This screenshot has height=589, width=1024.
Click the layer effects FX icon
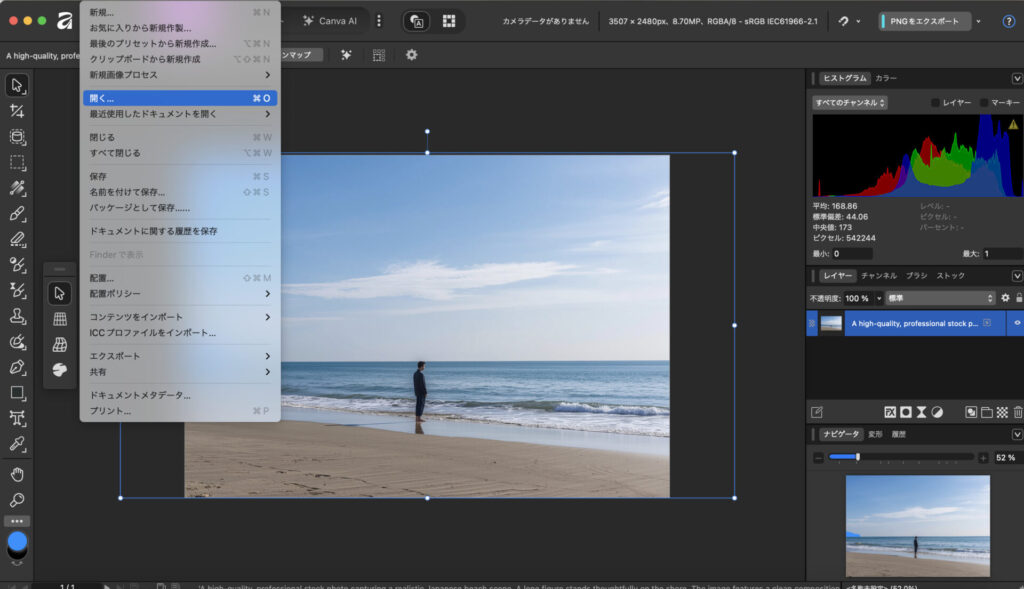(889, 412)
